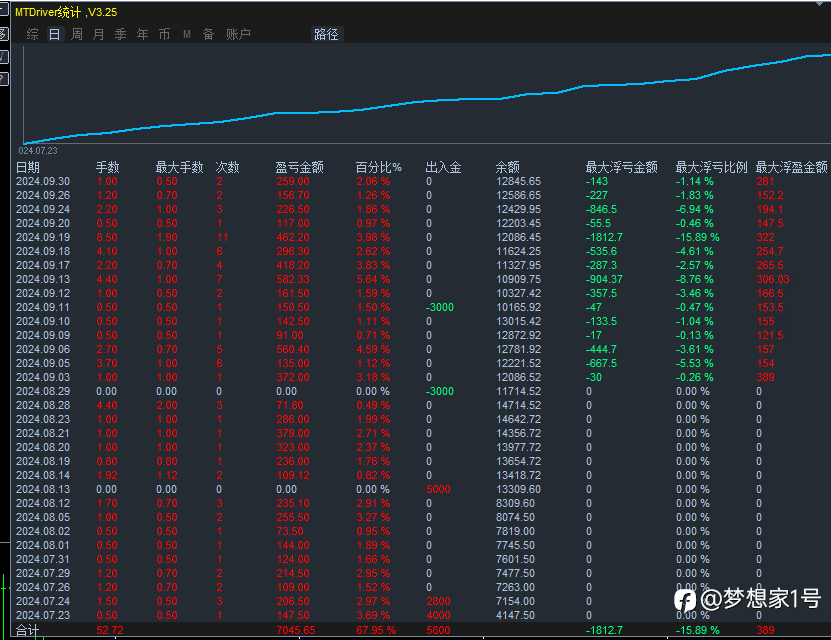Click the 合计 totals row label
The width and height of the screenshot is (831, 640).
click(x=27, y=631)
